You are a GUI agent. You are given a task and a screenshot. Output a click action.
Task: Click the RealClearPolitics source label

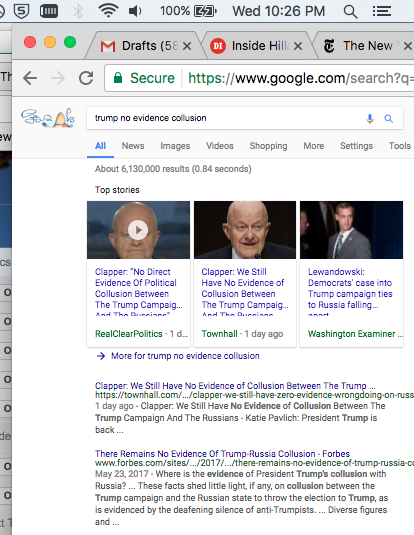point(129,334)
